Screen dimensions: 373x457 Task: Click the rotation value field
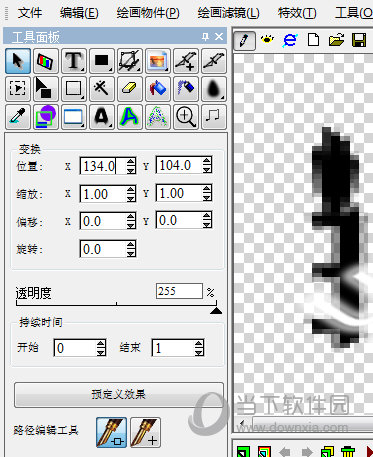[x=103, y=249]
